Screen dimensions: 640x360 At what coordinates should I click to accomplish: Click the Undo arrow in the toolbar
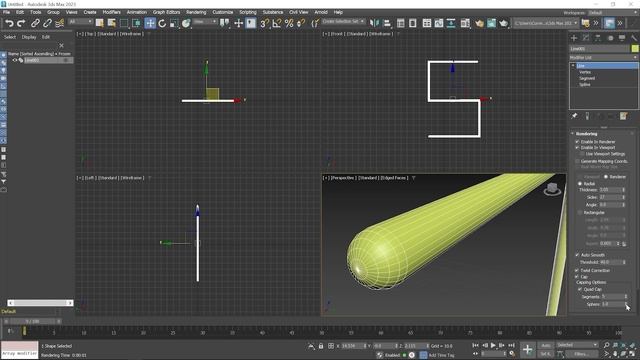[9, 23]
